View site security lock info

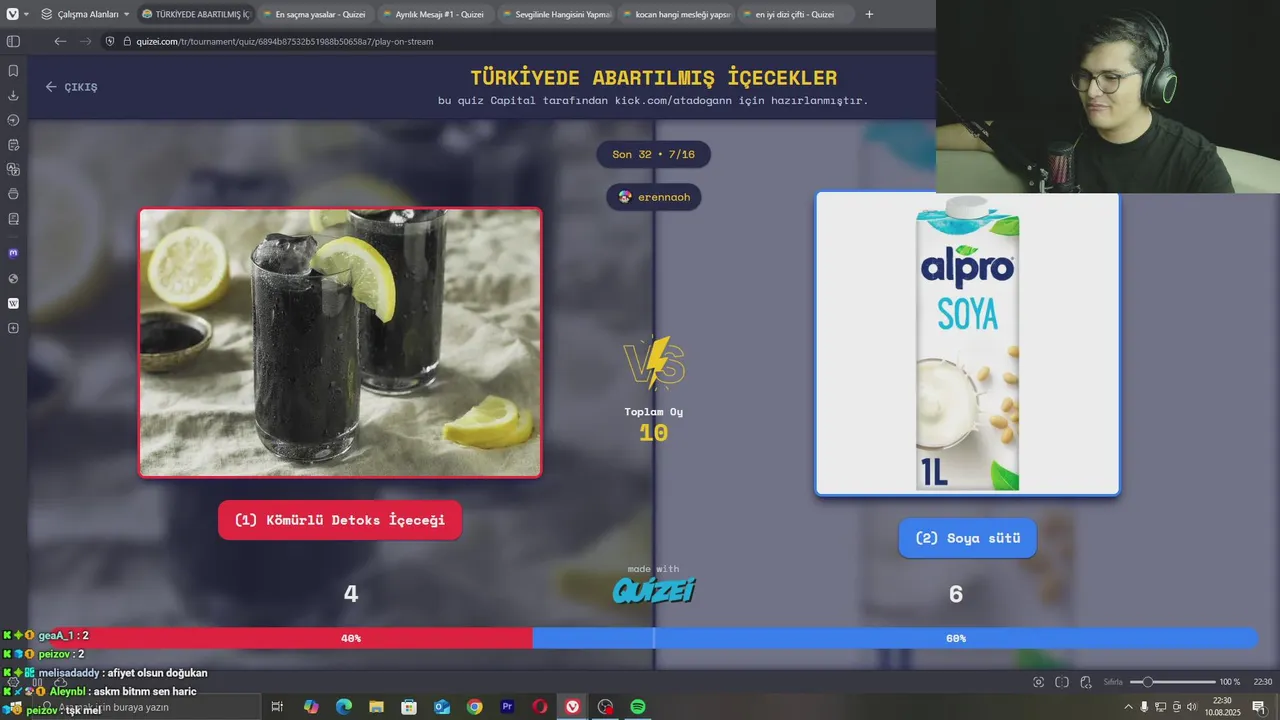pos(127,41)
